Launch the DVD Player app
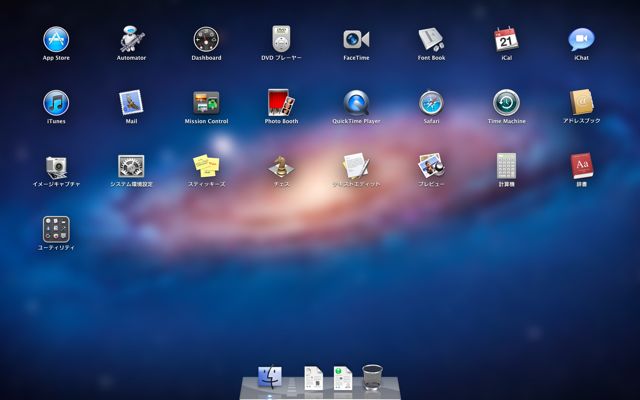This screenshot has height=400, width=640. click(x=281, y=39)
